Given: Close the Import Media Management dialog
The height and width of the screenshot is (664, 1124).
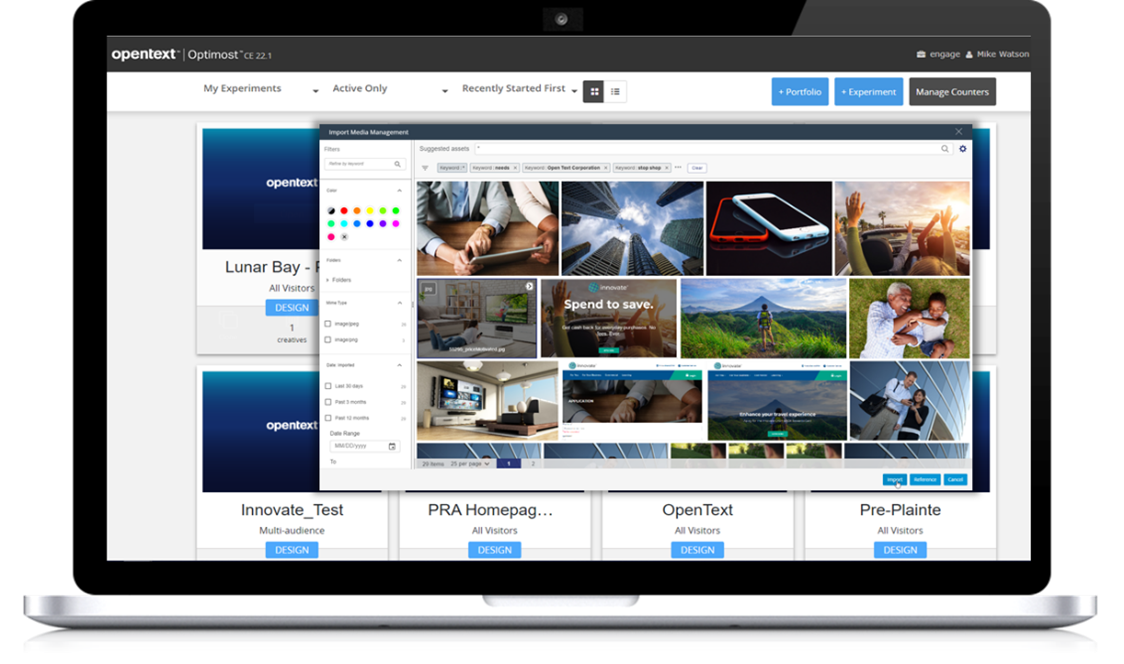Looking at the screenshot, I should point(958,131).
